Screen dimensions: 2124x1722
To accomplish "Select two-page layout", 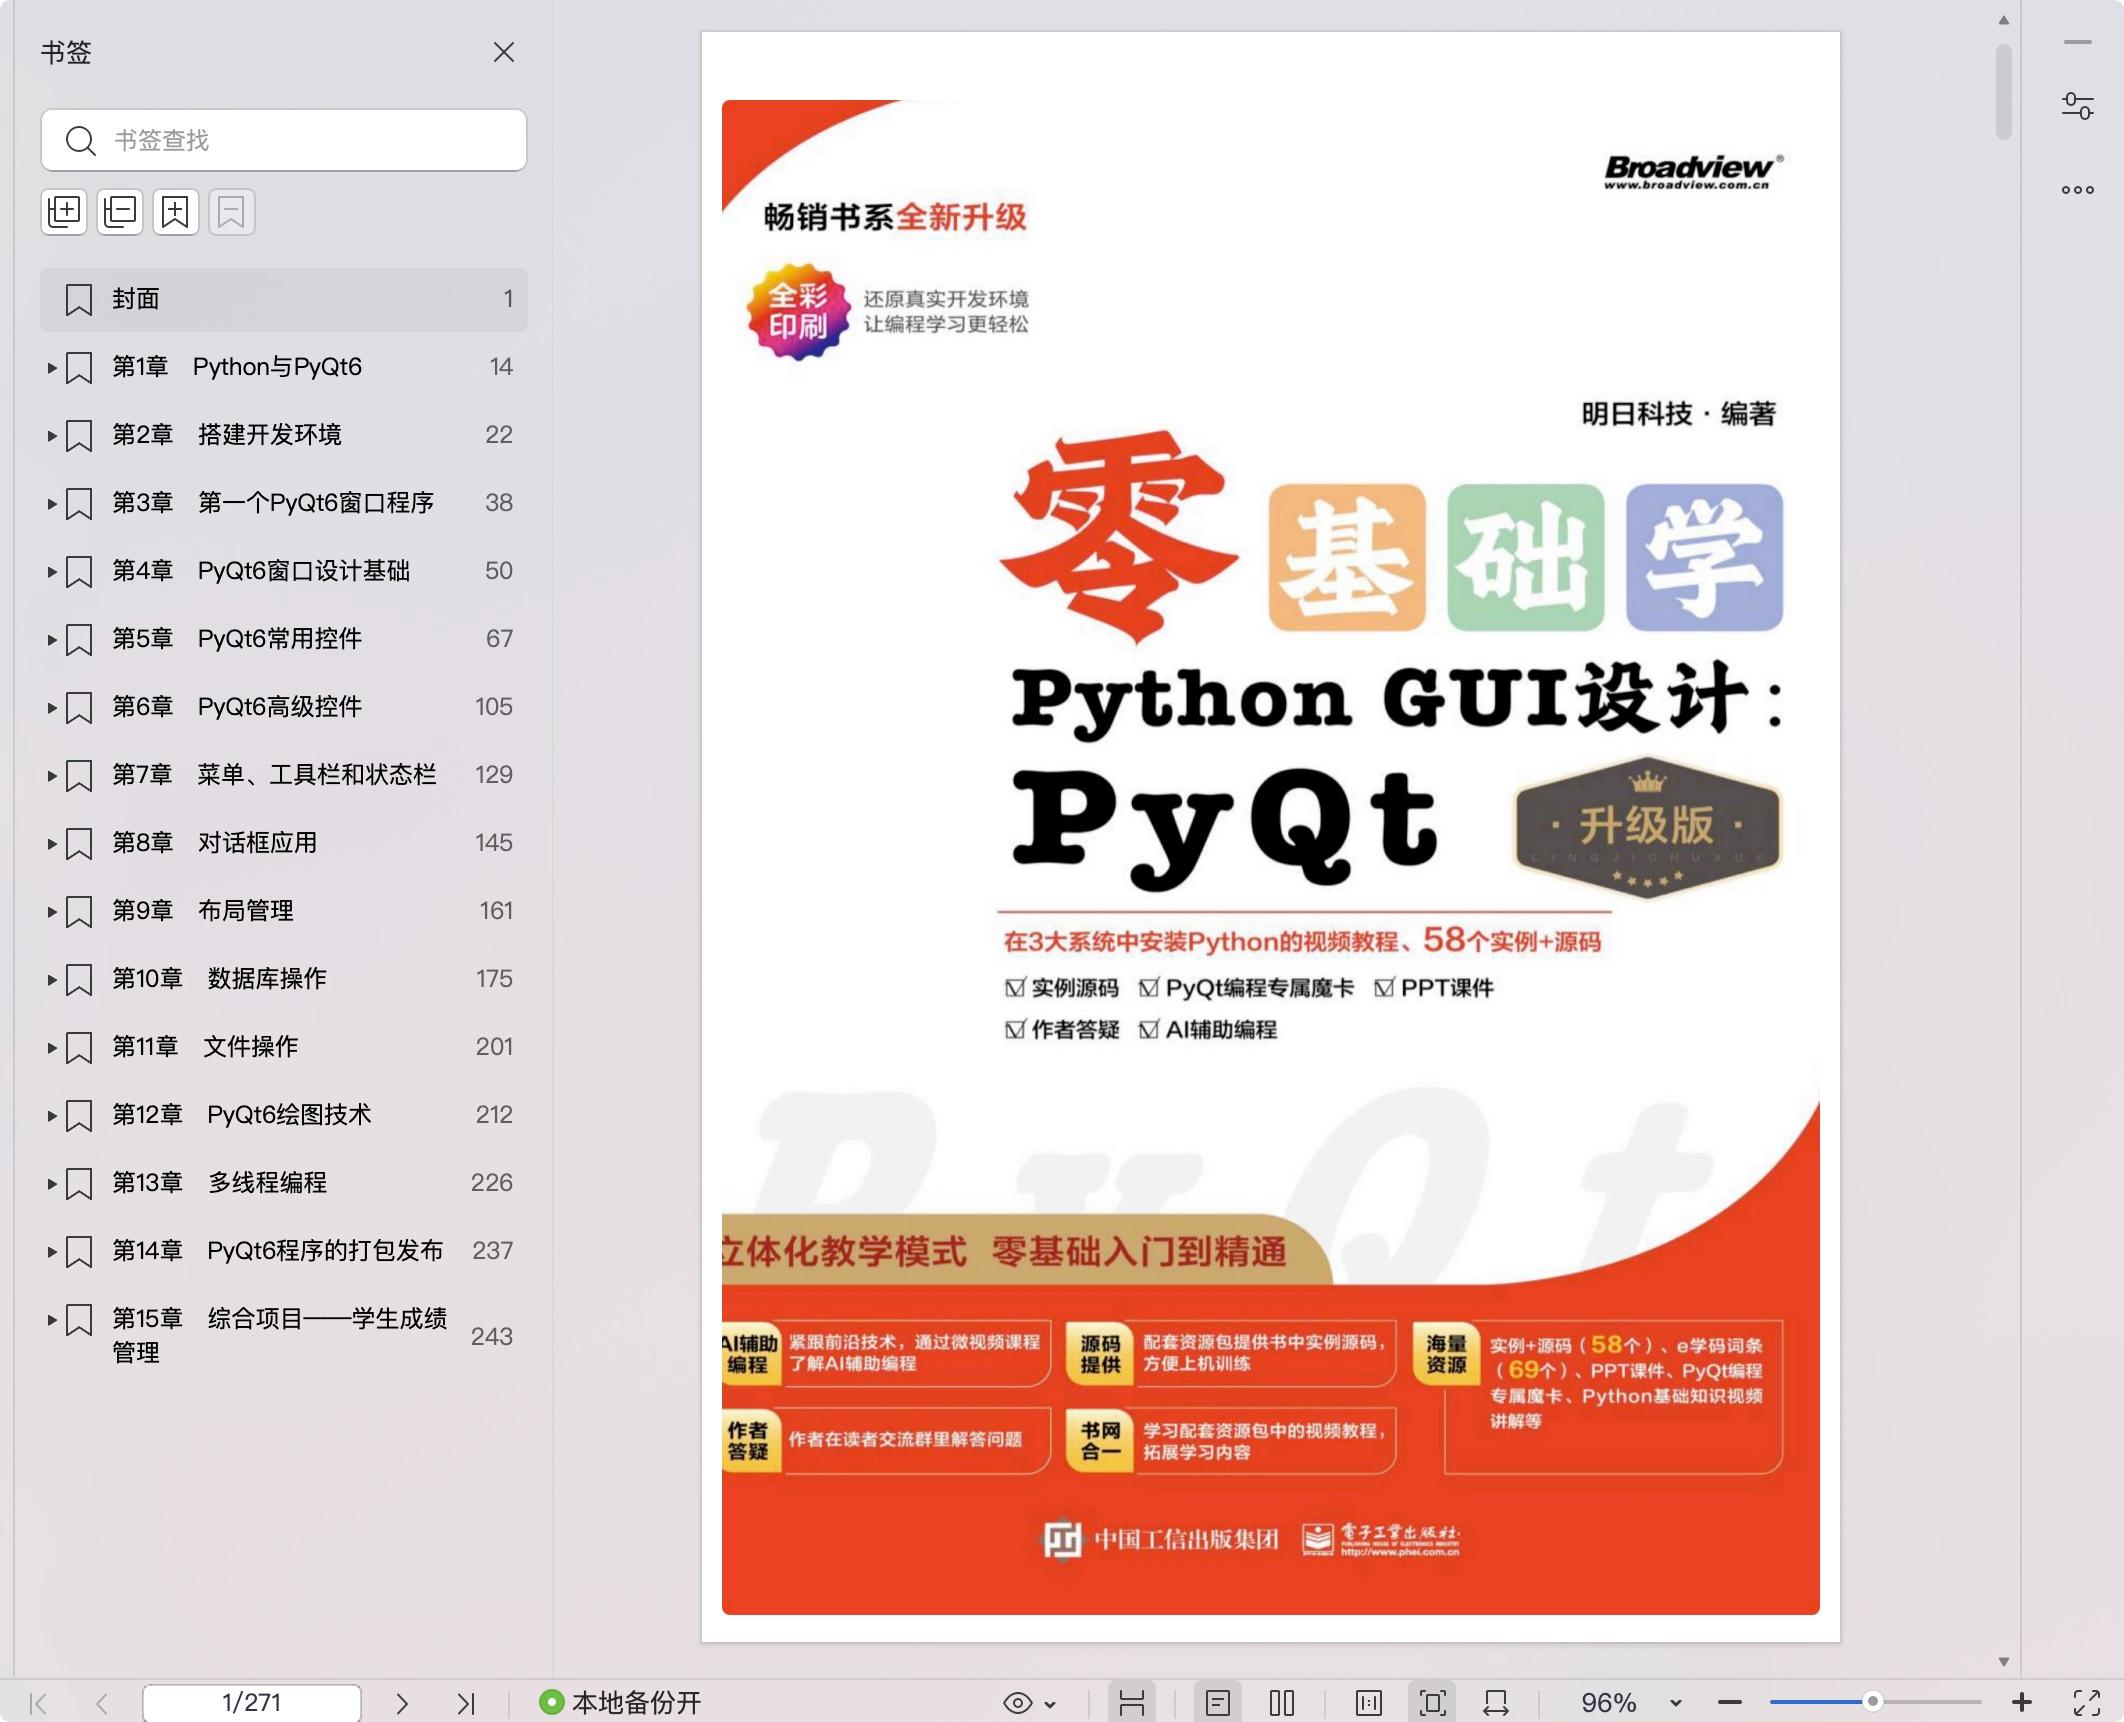I will [1282, 1703].
